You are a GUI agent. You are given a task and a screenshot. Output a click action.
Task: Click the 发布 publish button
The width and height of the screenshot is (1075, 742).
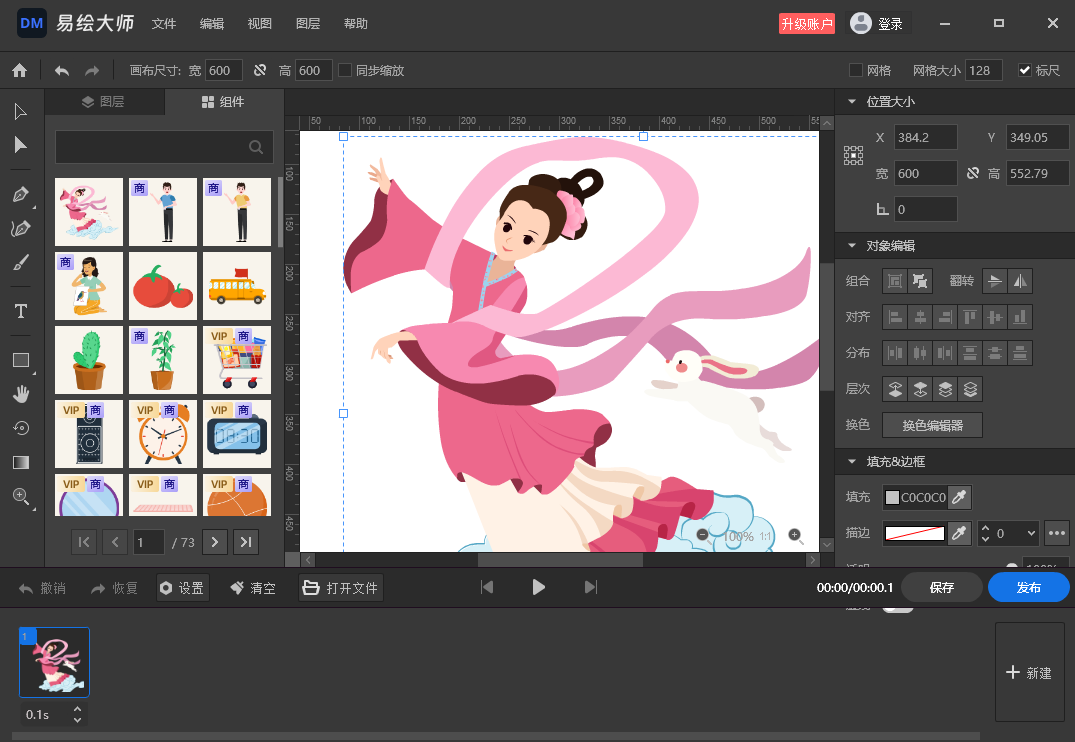click(x=1028, y=587)
